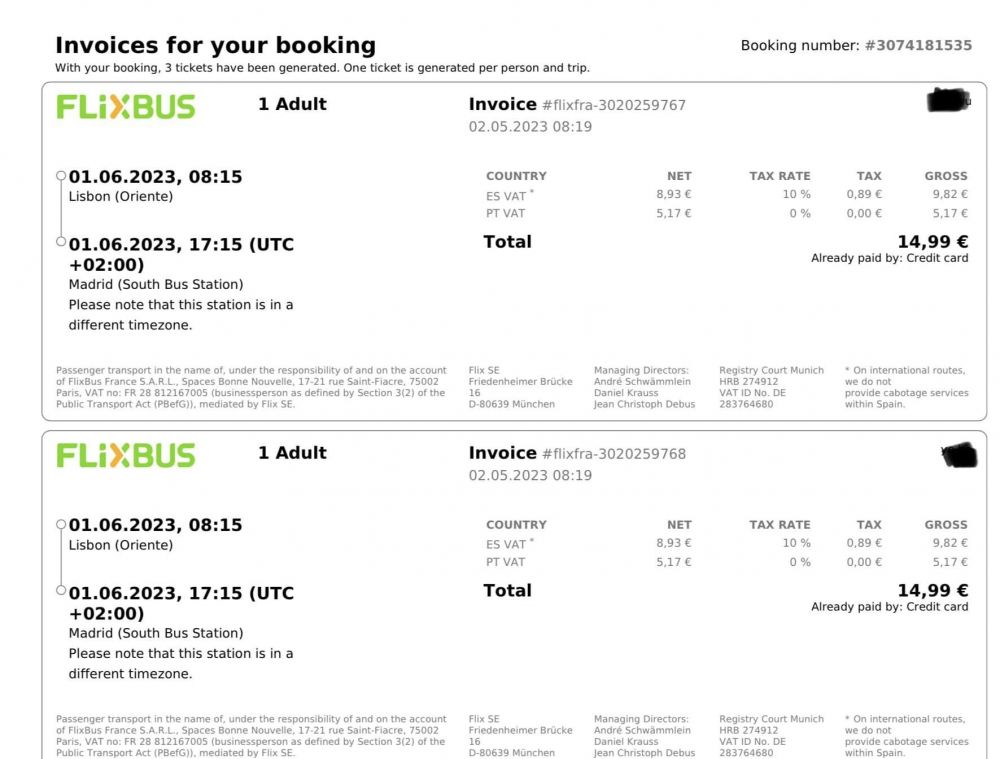The height and width of the screenshot is (759, 1000).
Task: Click the Madrid arrival stop marker in second invoice
Action: coord(61,591)
